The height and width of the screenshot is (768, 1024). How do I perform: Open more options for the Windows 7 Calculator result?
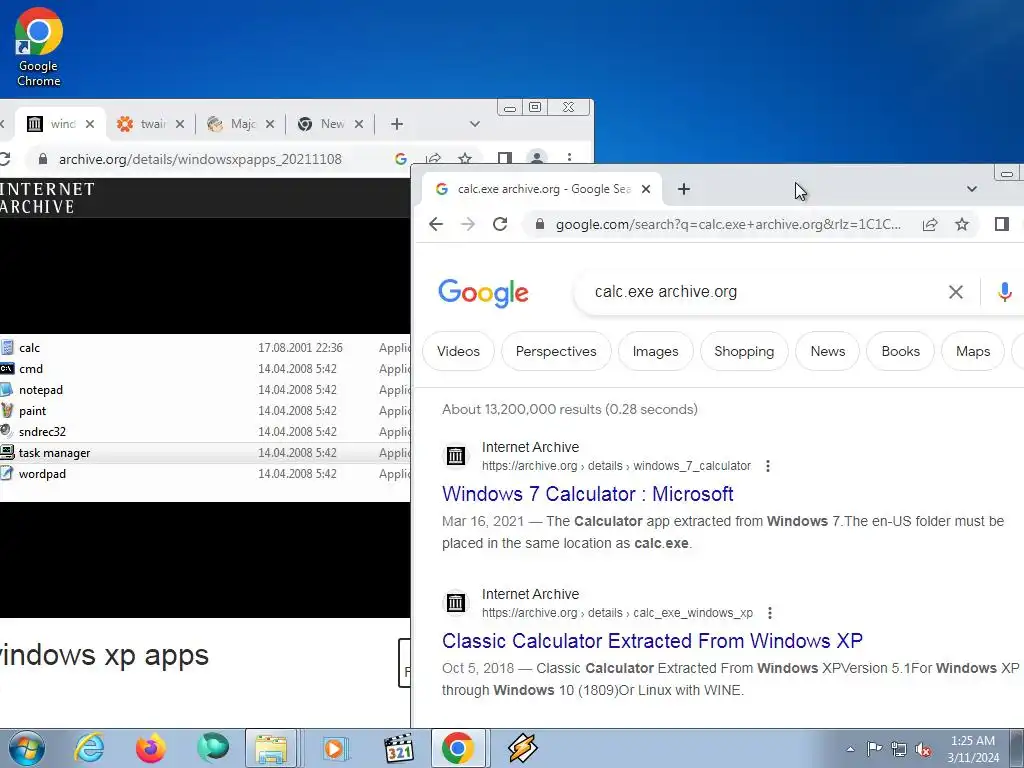click(x=768, y=466)
